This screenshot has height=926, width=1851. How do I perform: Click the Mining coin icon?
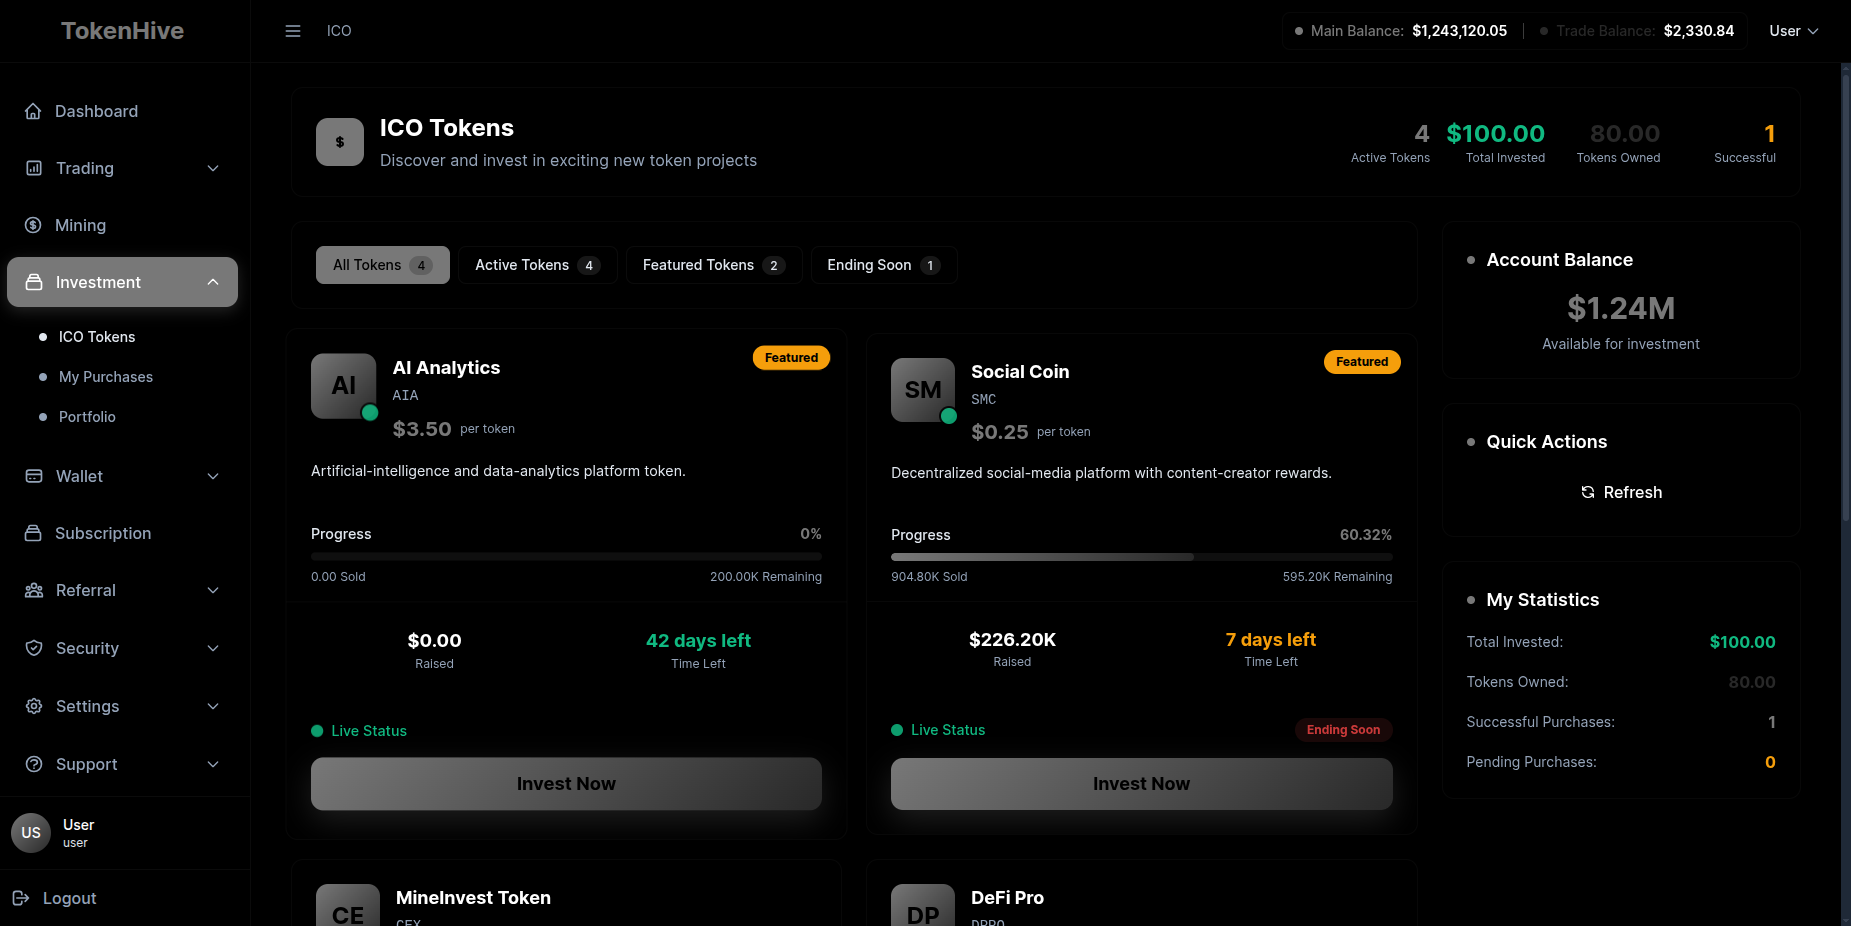click(x=33, y=225)
